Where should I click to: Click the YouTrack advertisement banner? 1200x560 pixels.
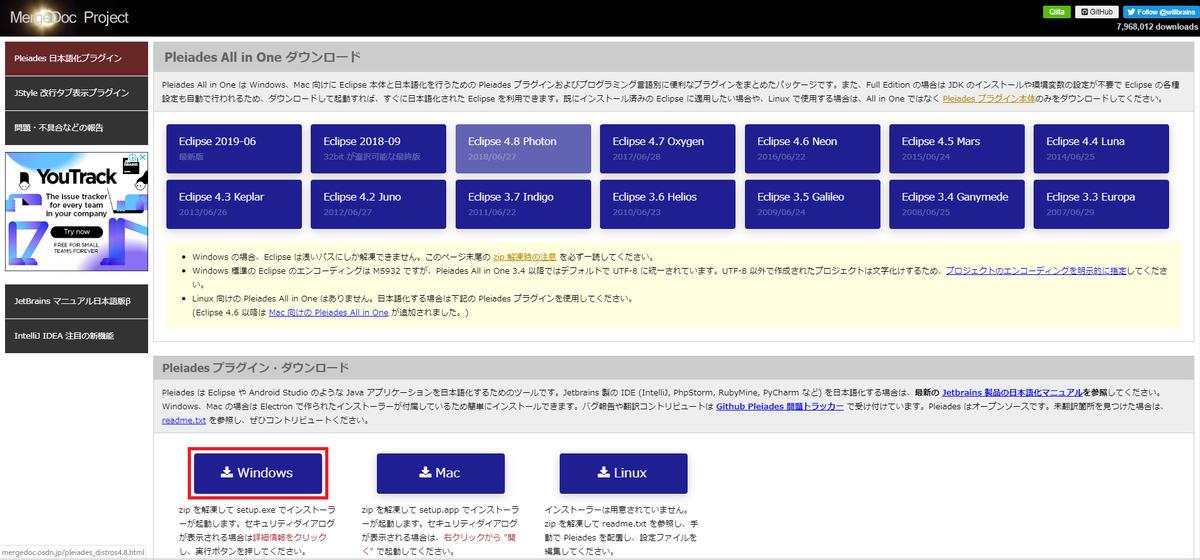(x=77, y=212)
